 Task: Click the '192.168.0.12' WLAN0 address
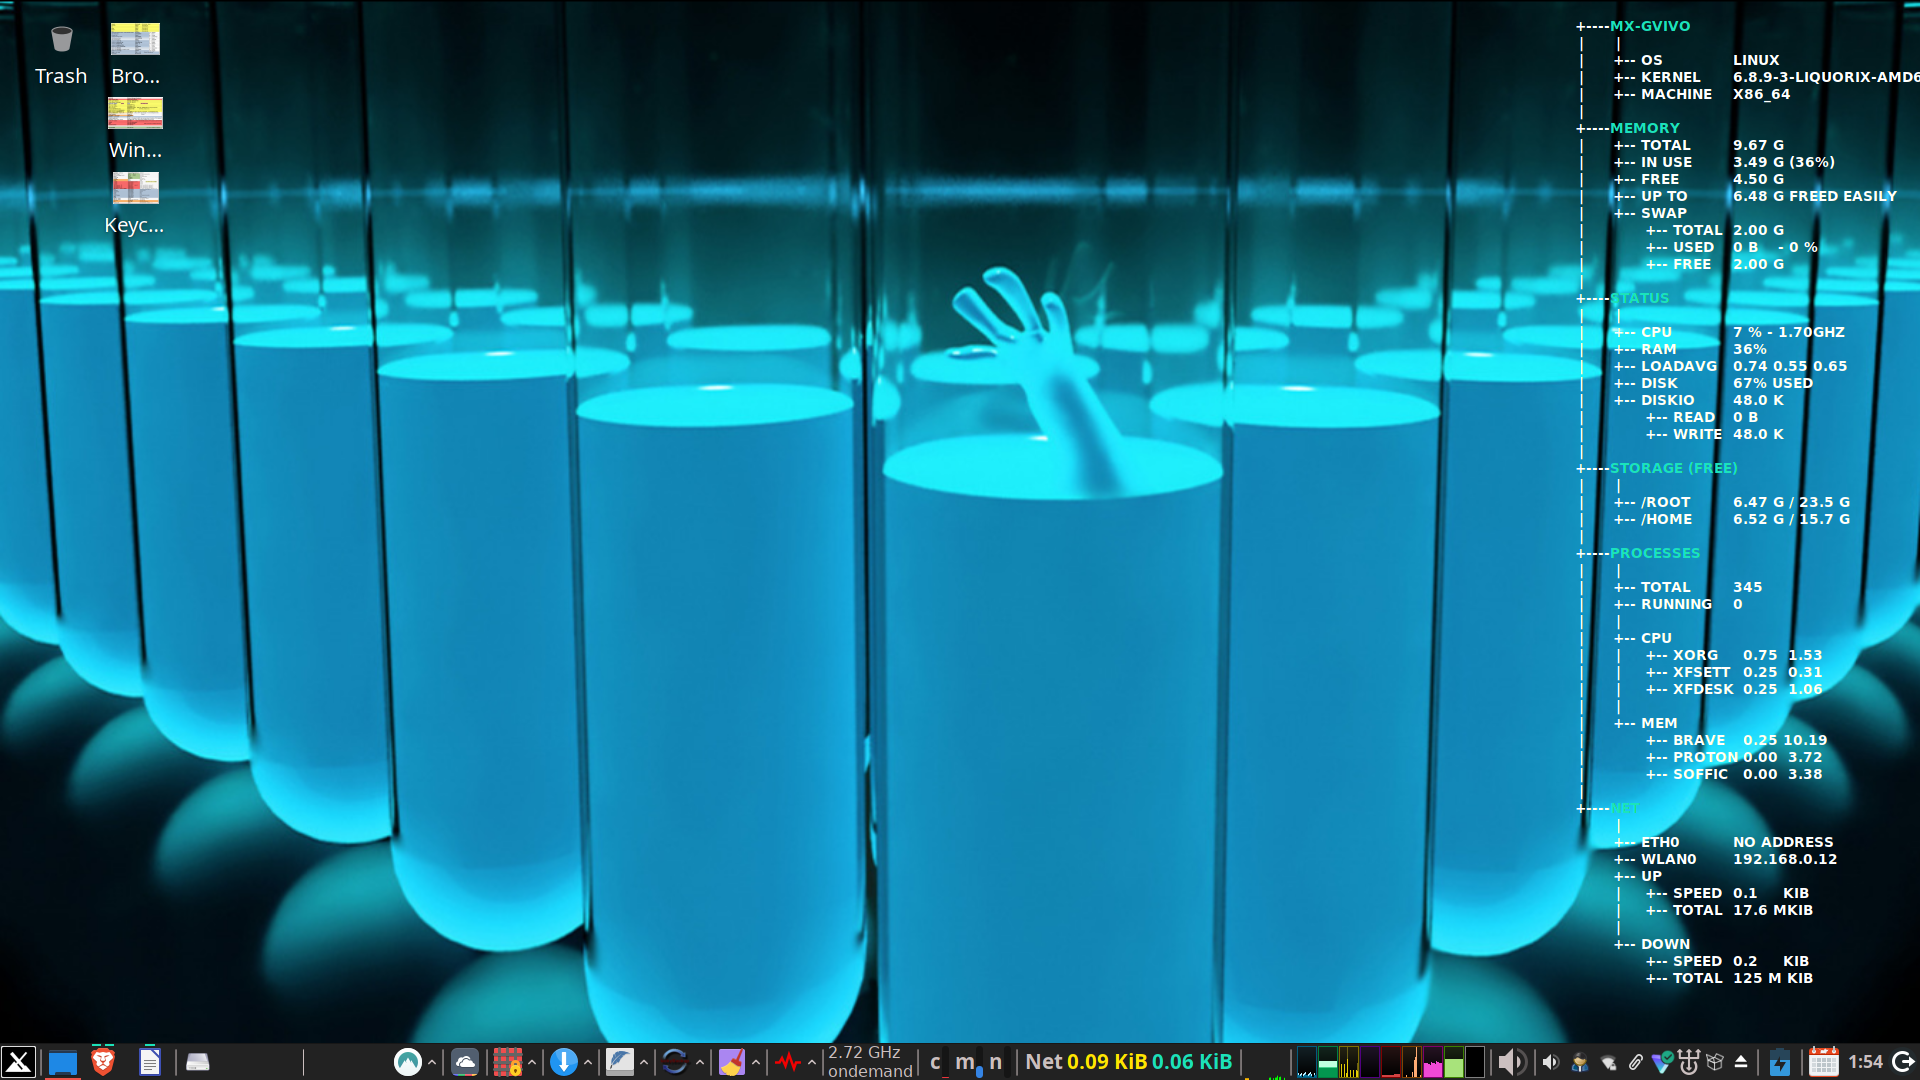(x=1785, y=859)
